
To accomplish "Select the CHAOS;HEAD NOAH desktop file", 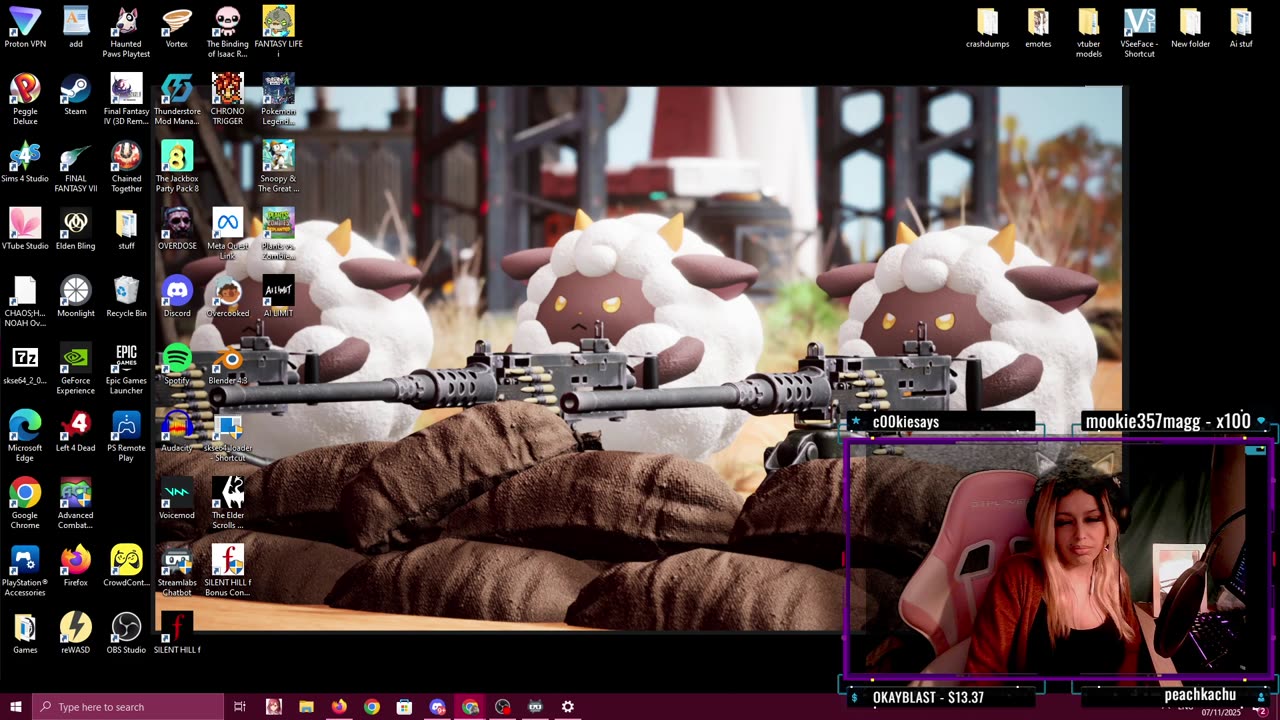I will (x=25, y=302).
